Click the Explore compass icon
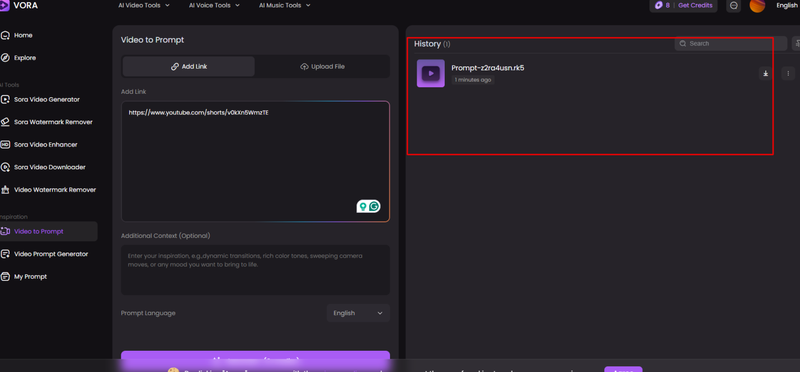800x372 pixels. (5, 58)
